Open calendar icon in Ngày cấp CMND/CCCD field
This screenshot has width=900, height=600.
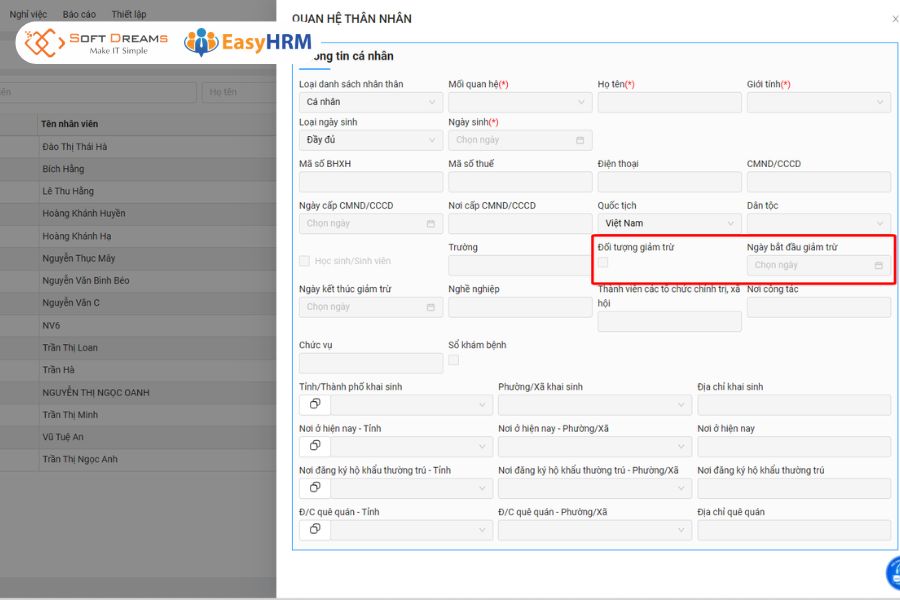click(x=430, y=223)
